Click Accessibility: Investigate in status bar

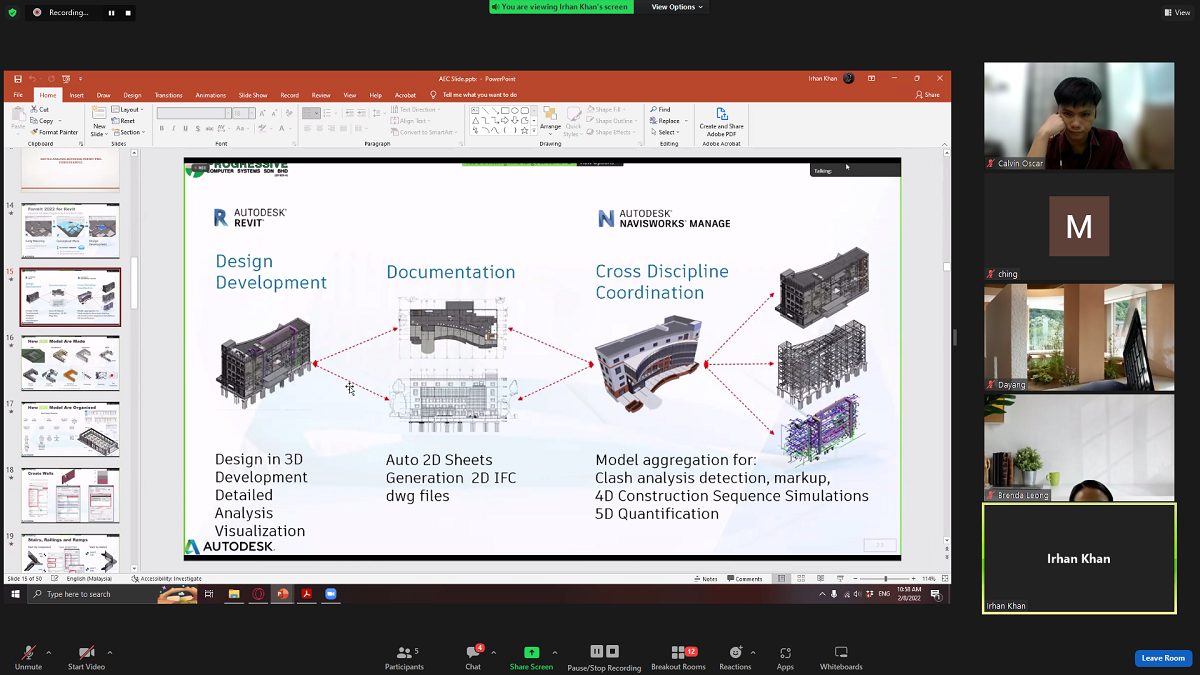coord(166,579)
